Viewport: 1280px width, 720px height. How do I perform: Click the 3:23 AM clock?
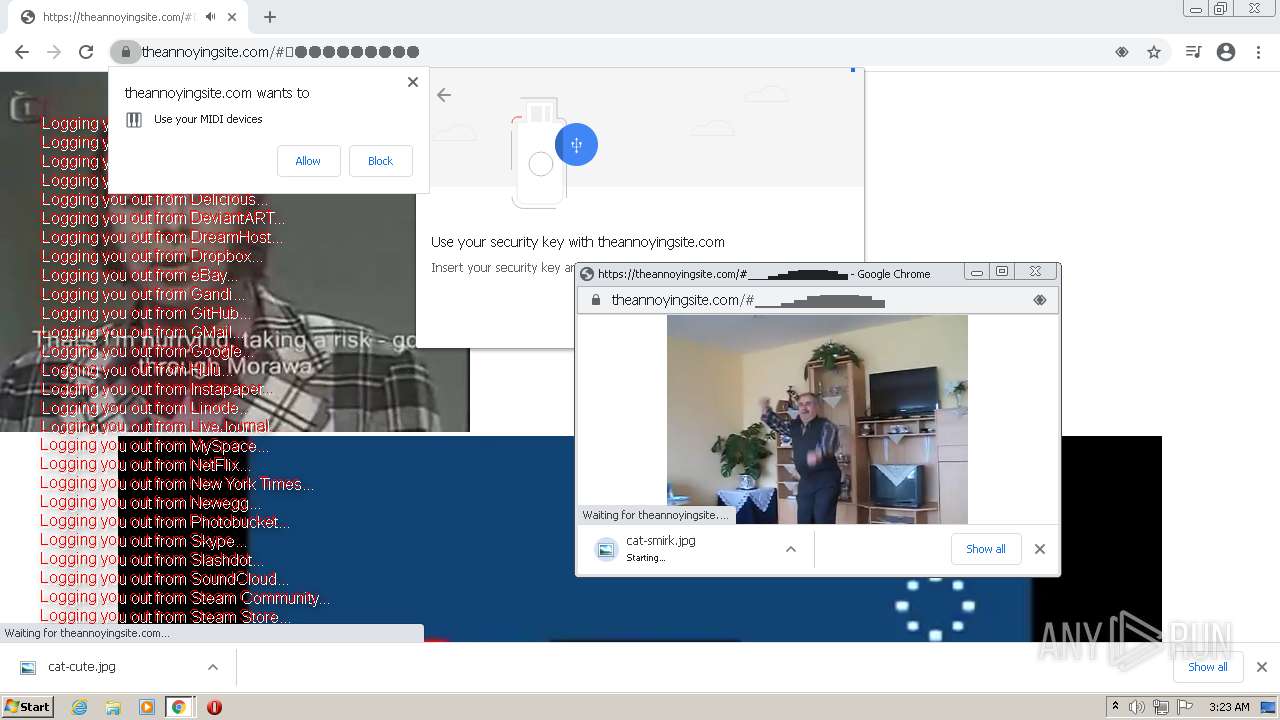coord(1229,707)
